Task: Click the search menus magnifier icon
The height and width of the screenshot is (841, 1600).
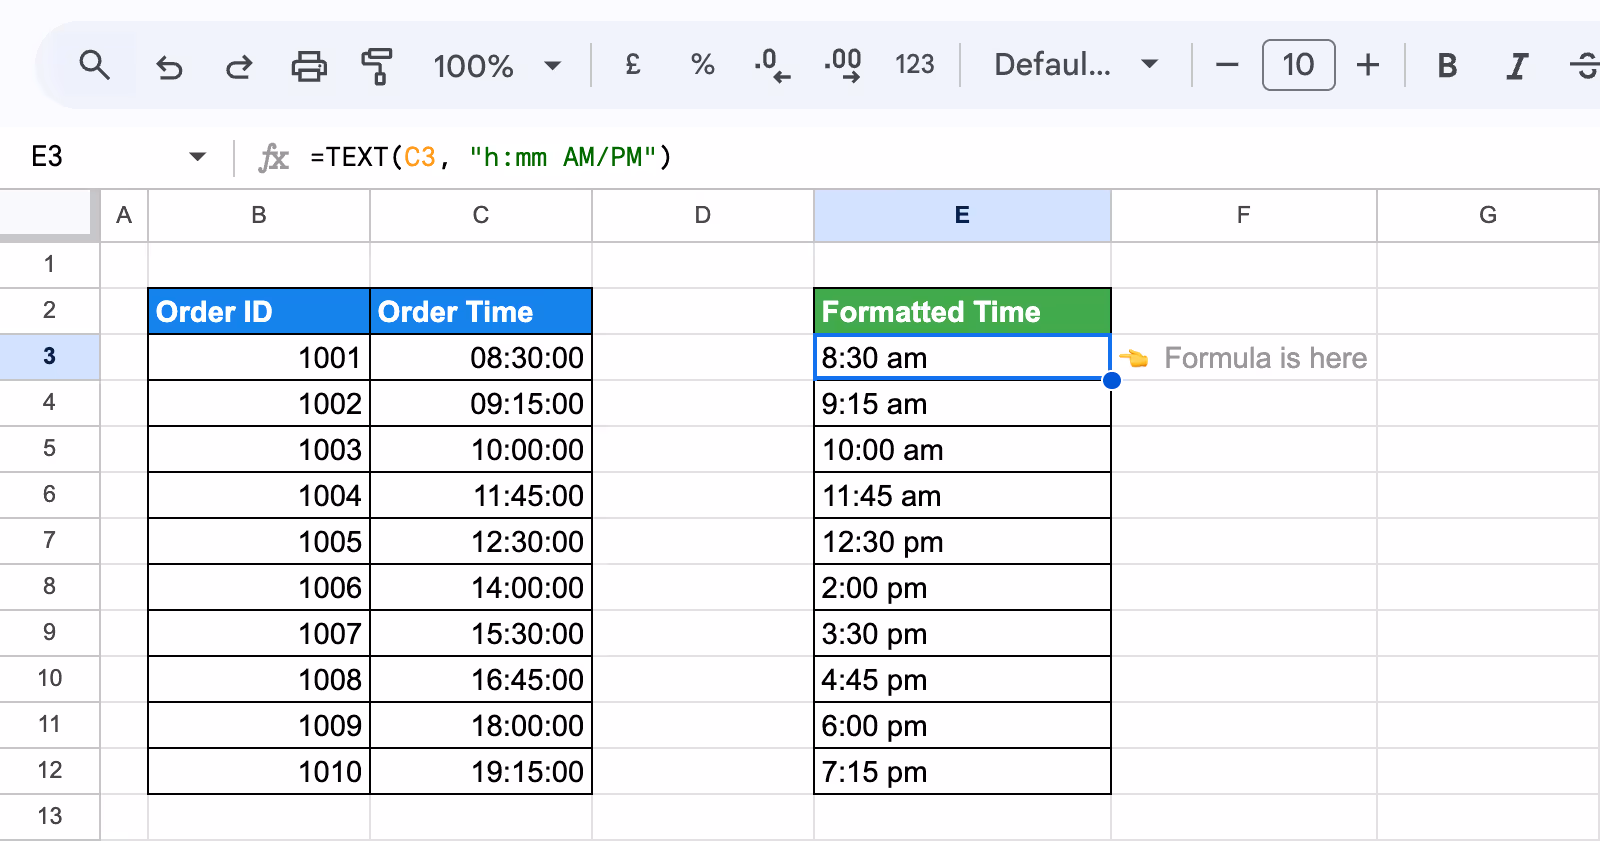Action: pyautogui.click(x=95, y=66)
